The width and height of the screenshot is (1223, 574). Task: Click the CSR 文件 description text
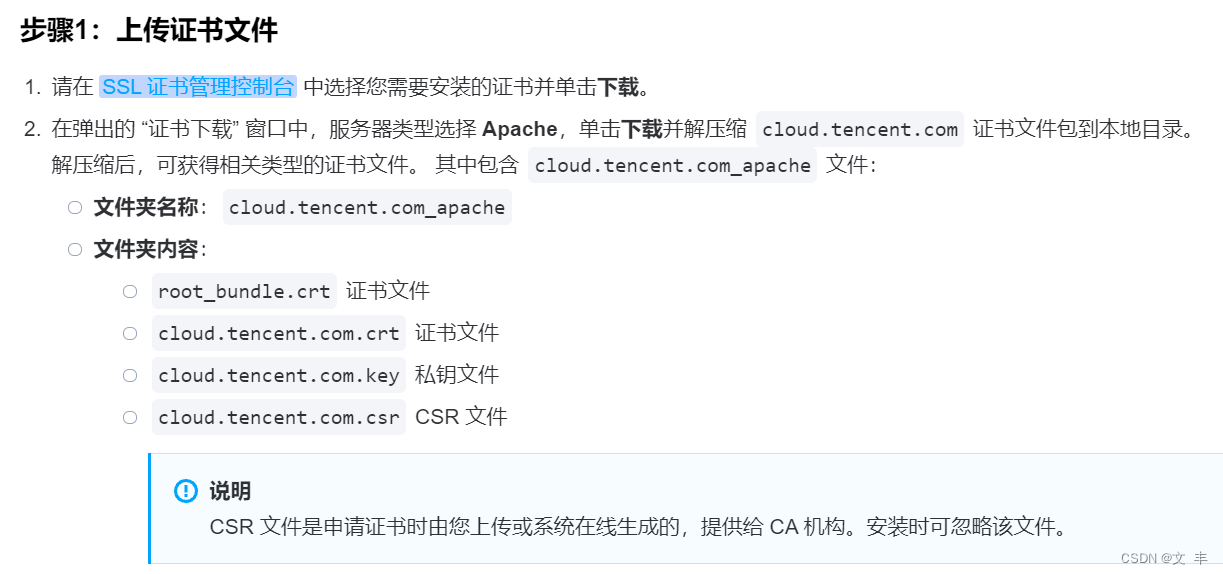(x=461, y=417)
